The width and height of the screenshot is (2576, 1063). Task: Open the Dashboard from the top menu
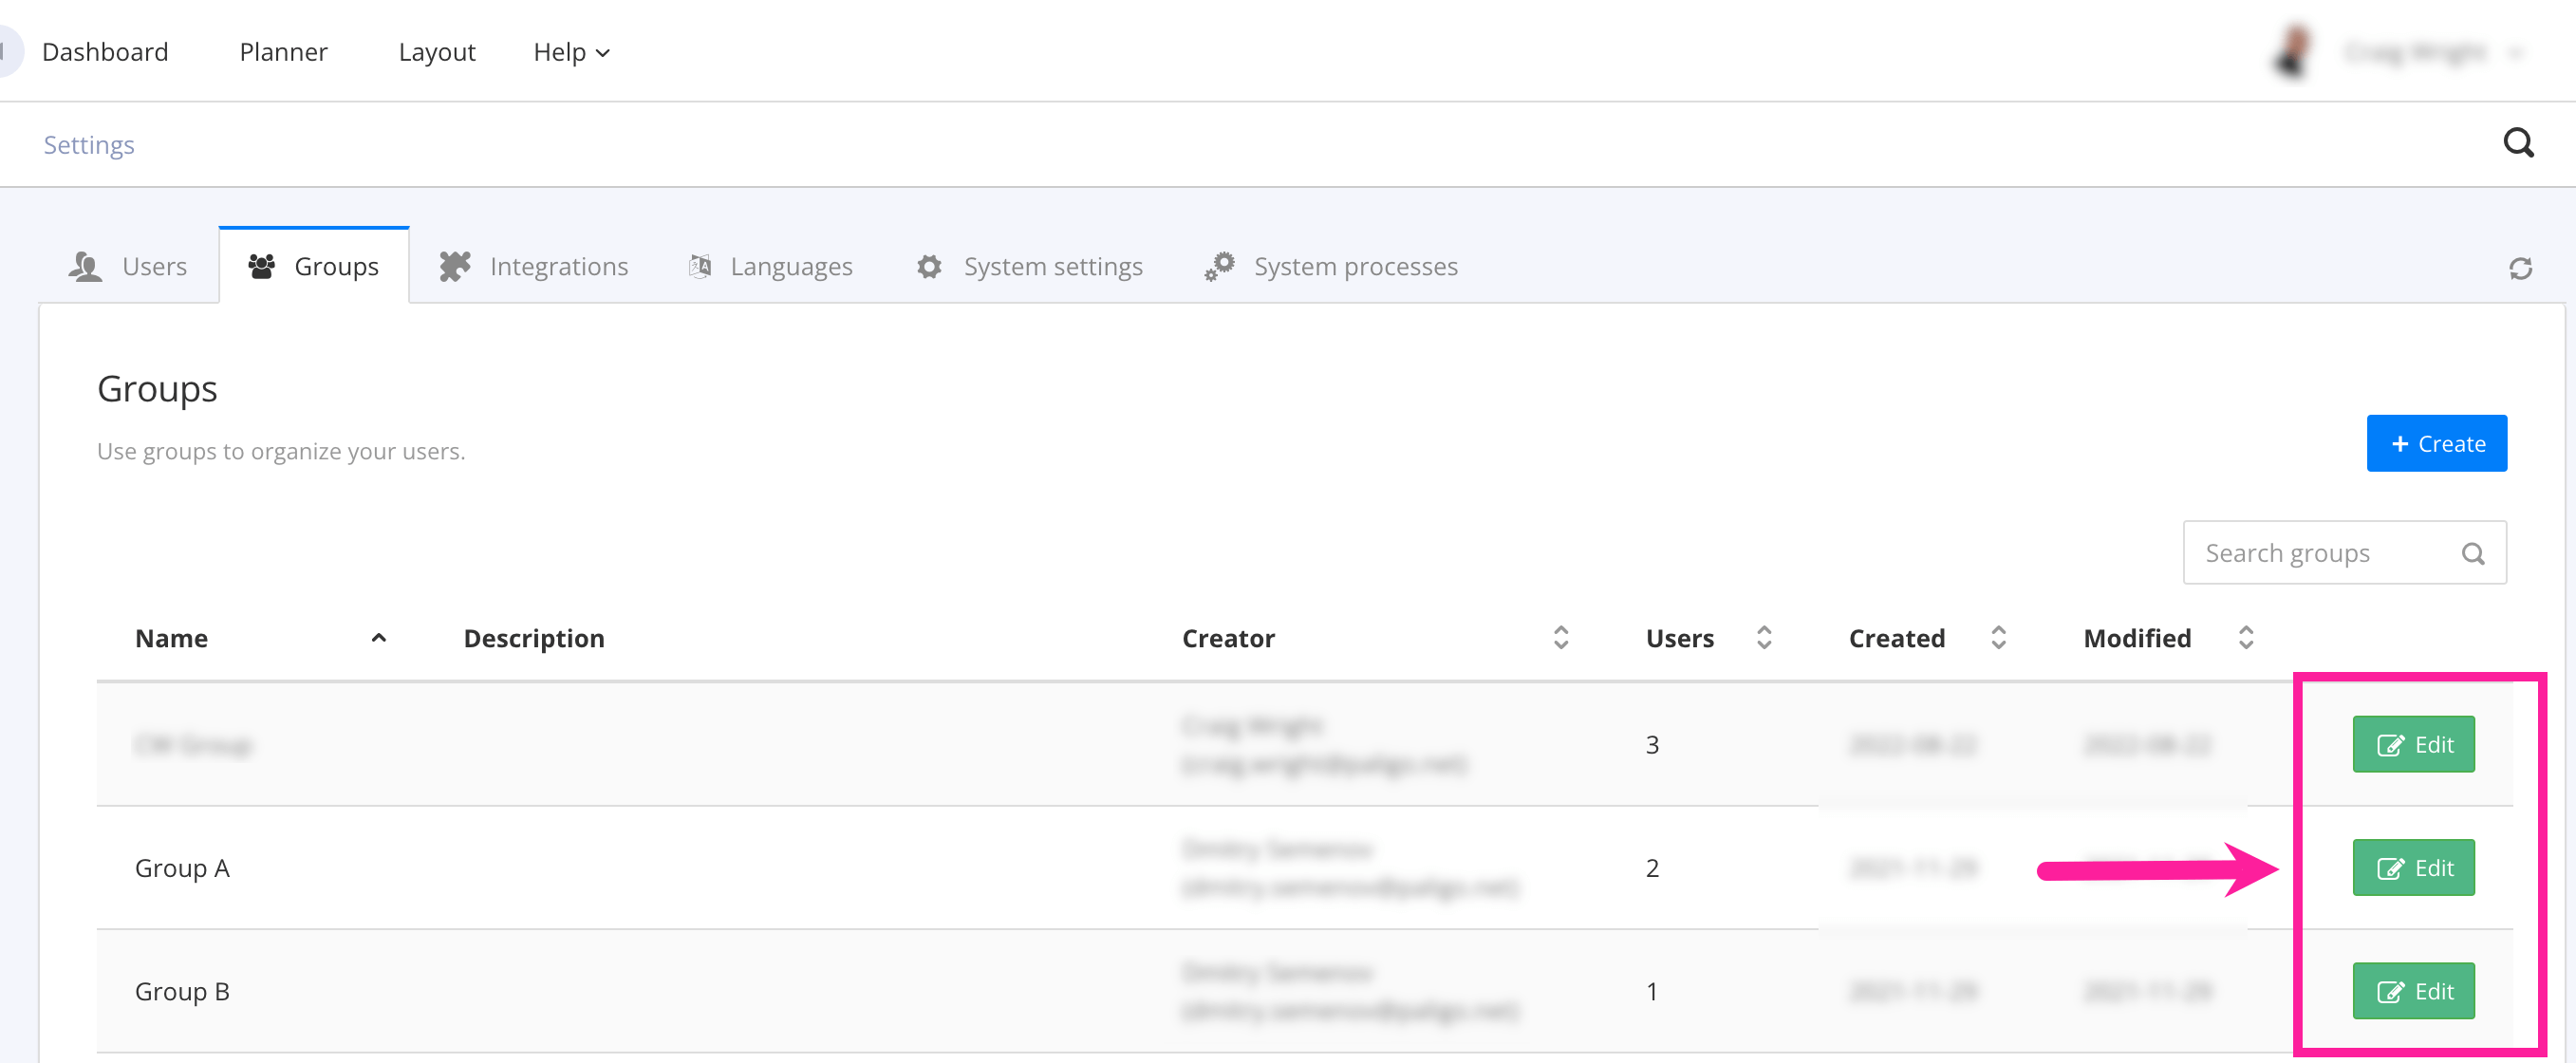click(x=105, y=52)
